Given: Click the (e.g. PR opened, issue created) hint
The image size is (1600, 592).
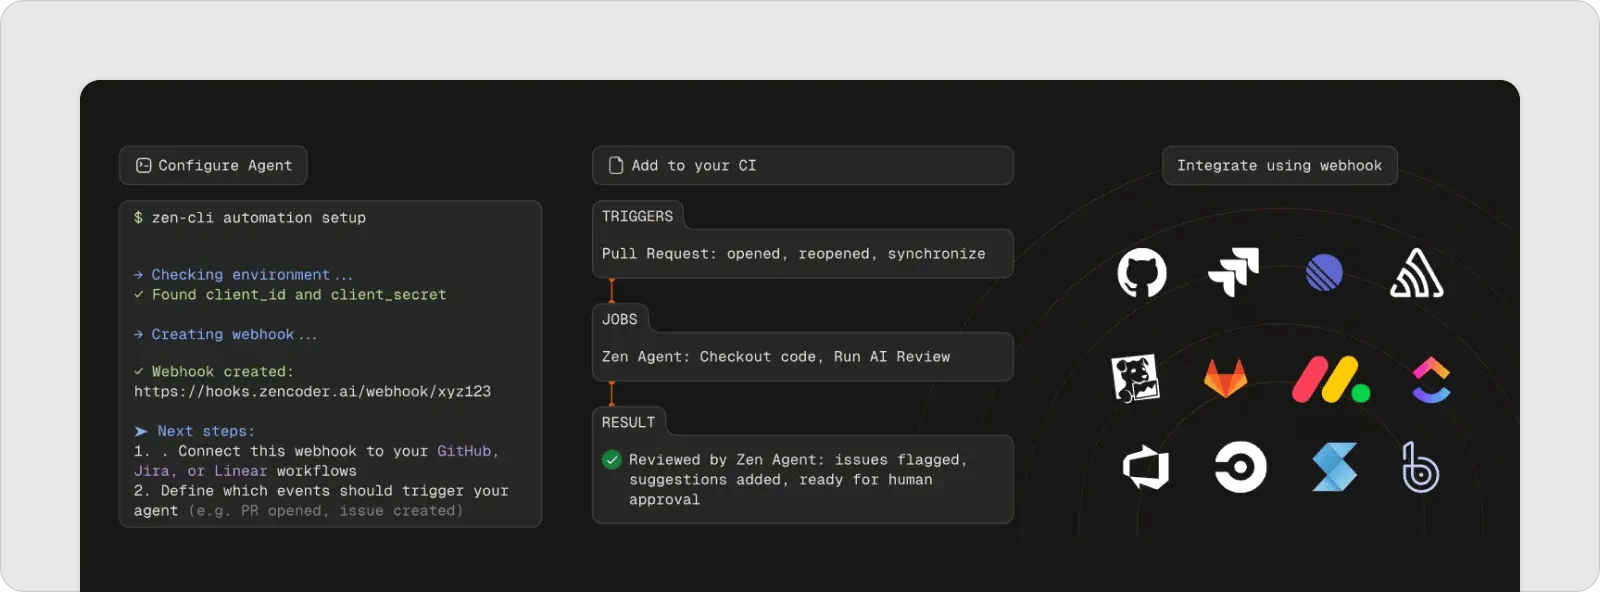Looking at the screenshot, I should tap(326, 511).
